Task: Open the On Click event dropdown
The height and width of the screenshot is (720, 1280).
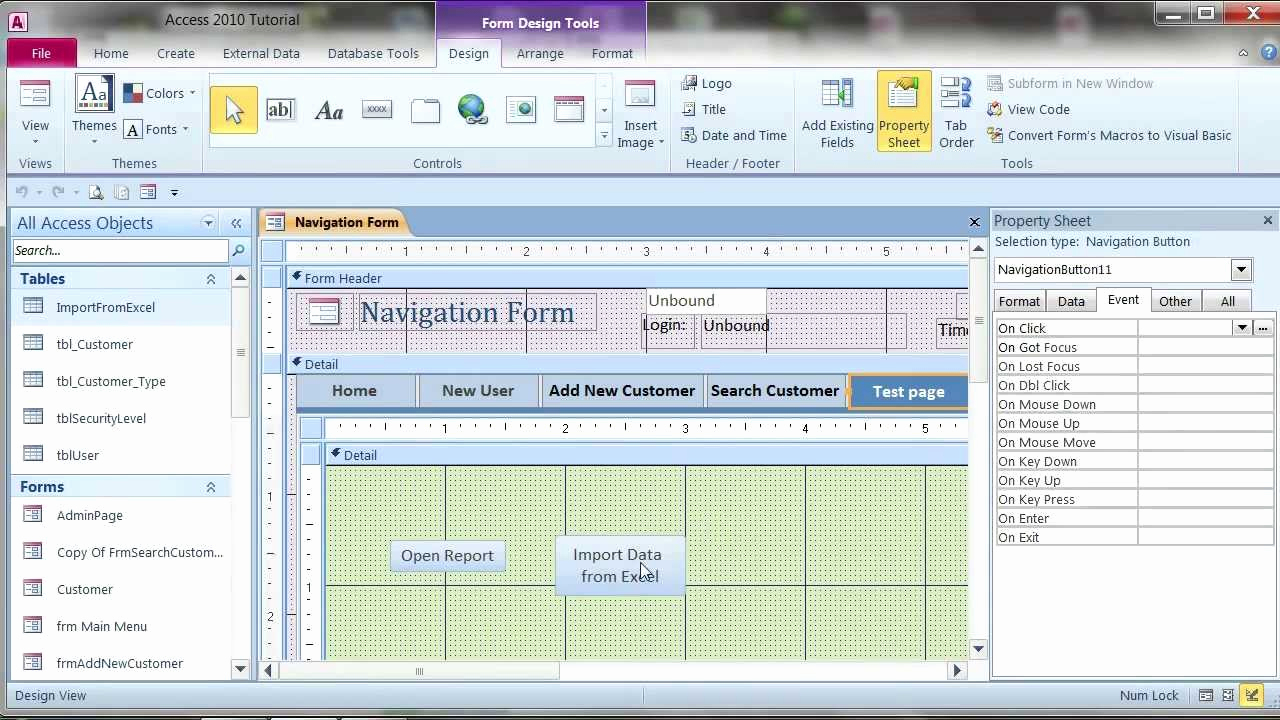Action: (x=1241, y=328)
